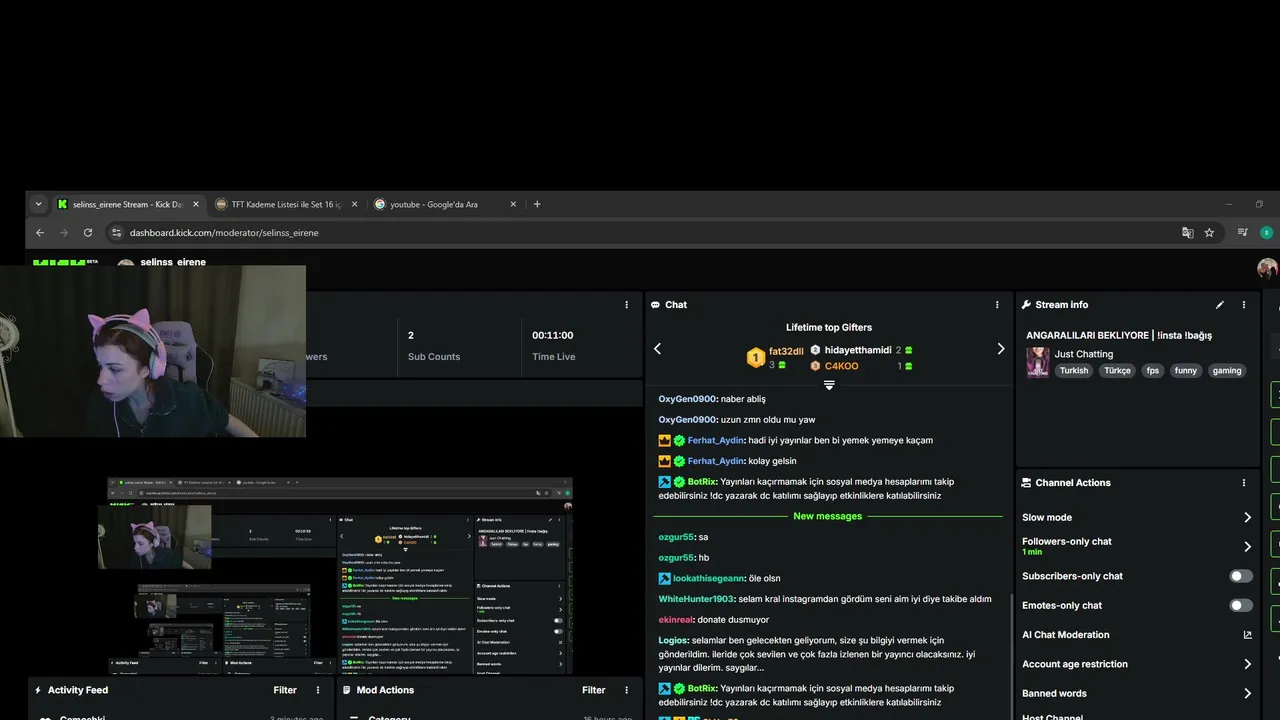Show previous top gifters with left arrow

657,348
